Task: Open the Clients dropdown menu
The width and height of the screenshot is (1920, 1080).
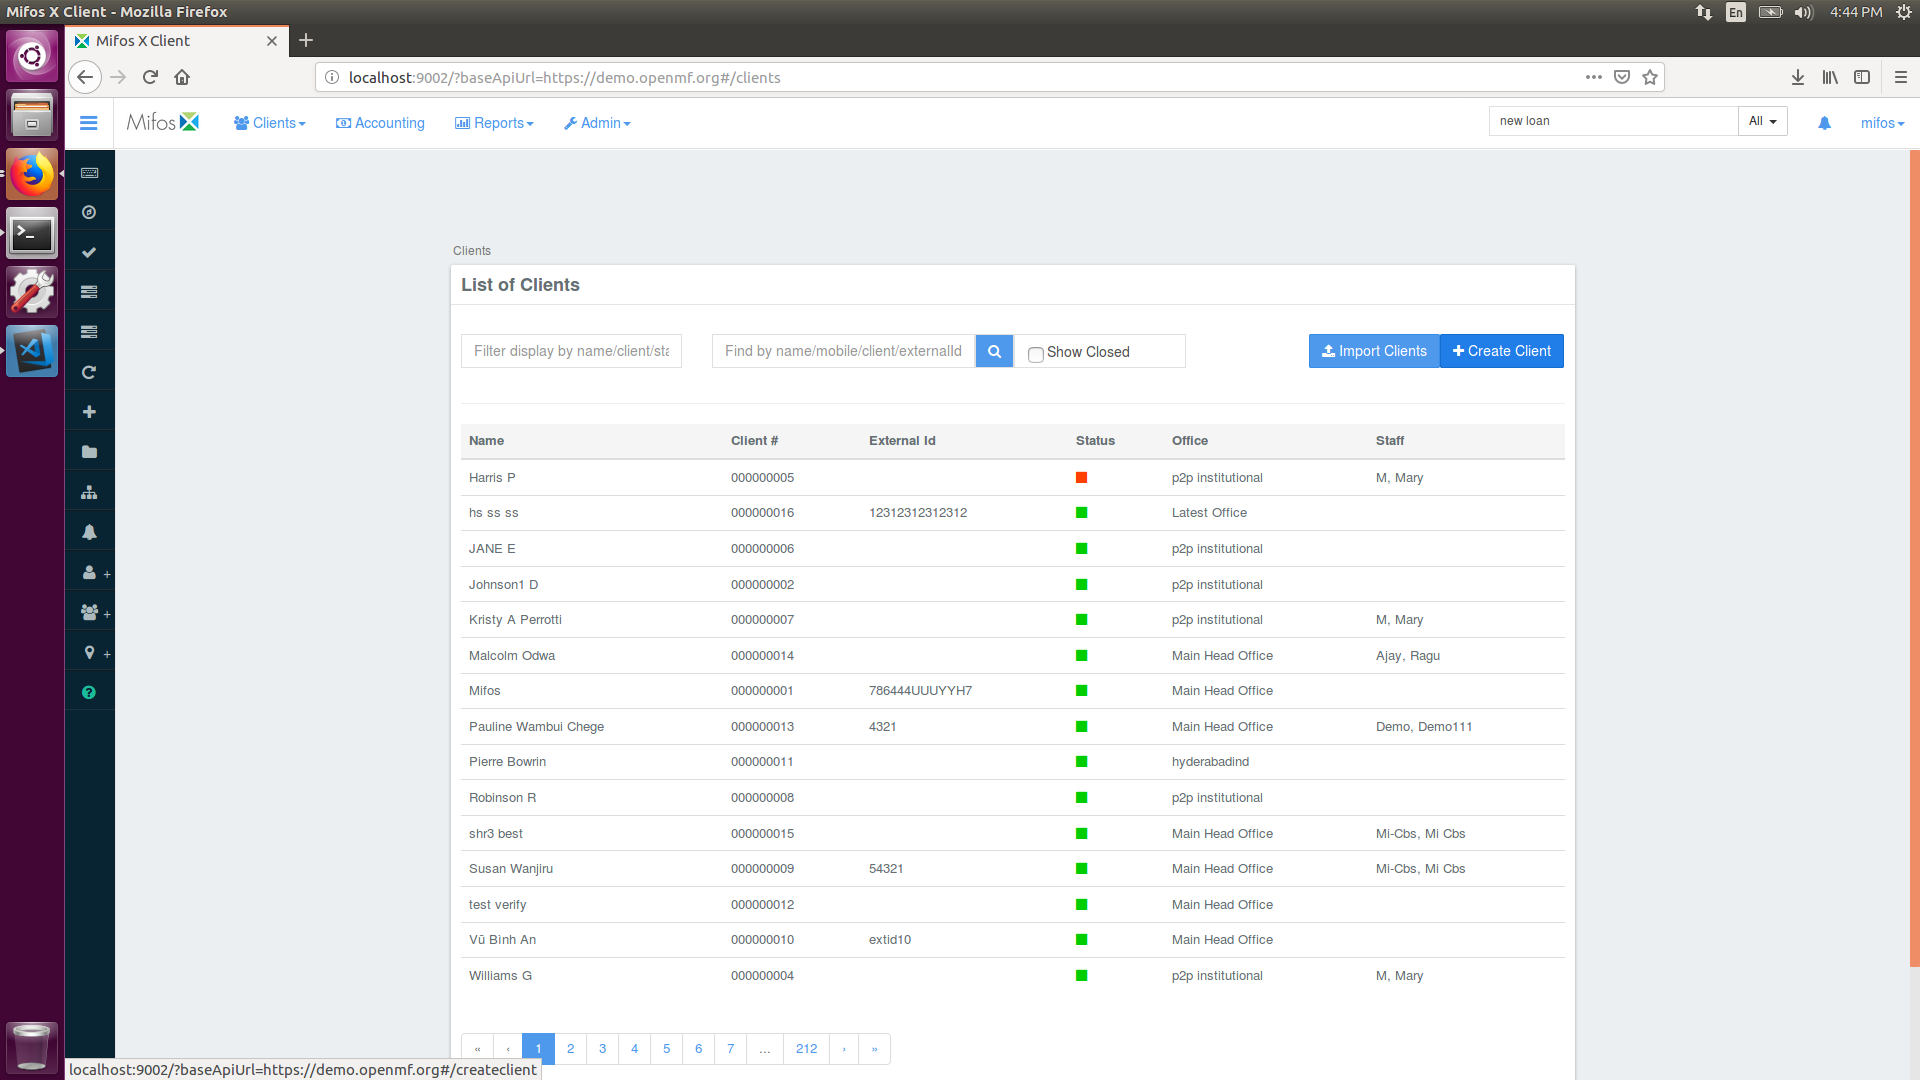Action: pos(268,123)
